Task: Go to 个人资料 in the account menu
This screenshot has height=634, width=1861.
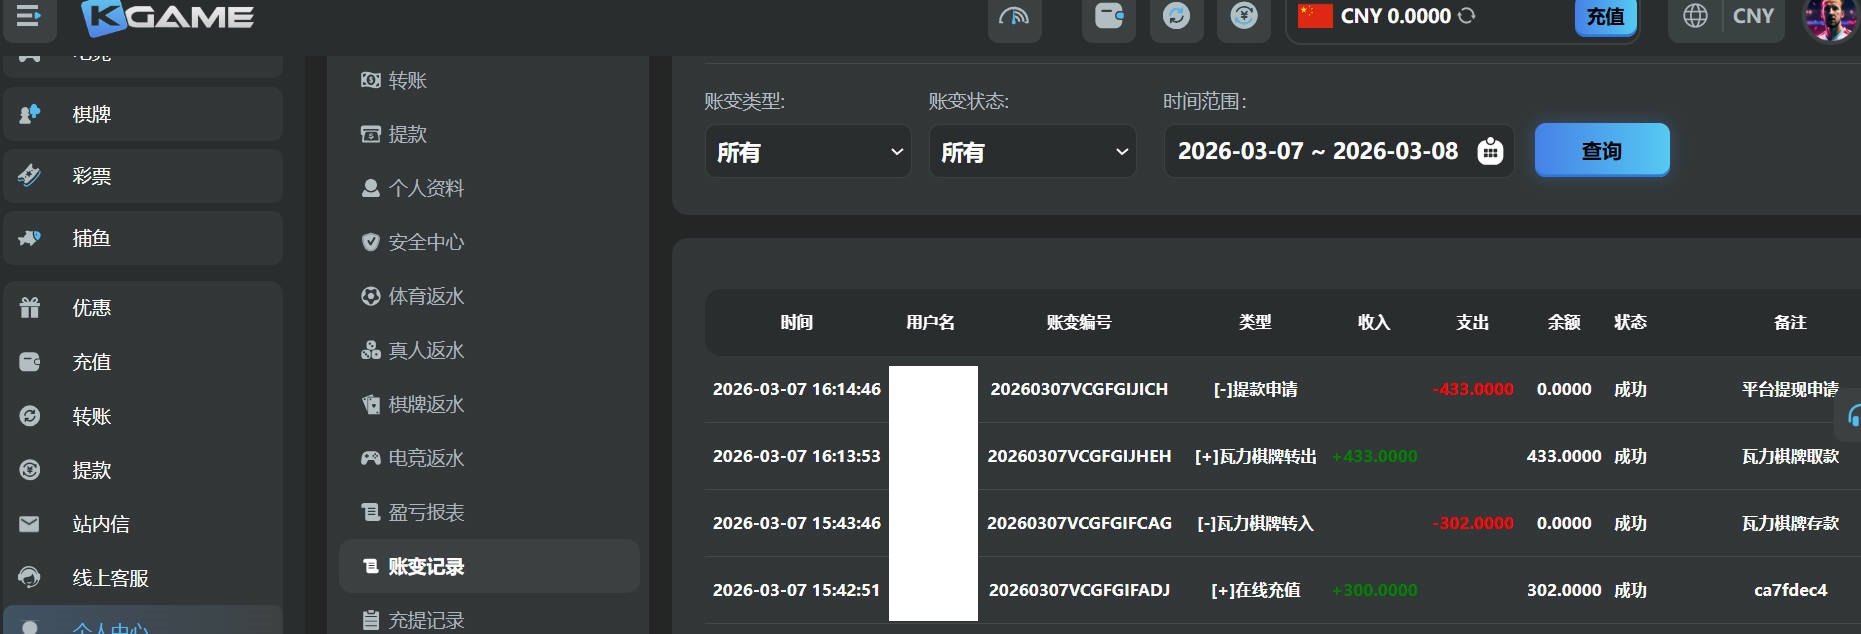Action: [x=426, y=188]
